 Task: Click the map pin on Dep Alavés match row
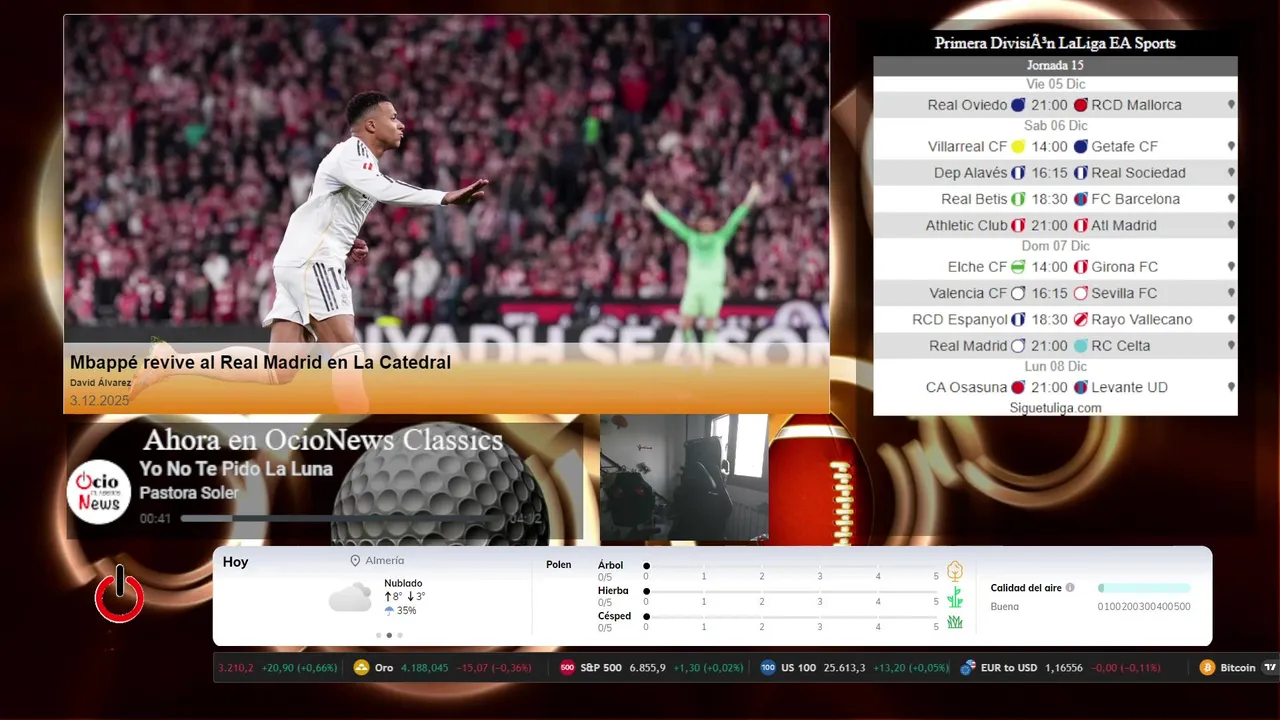[1231, 173]
